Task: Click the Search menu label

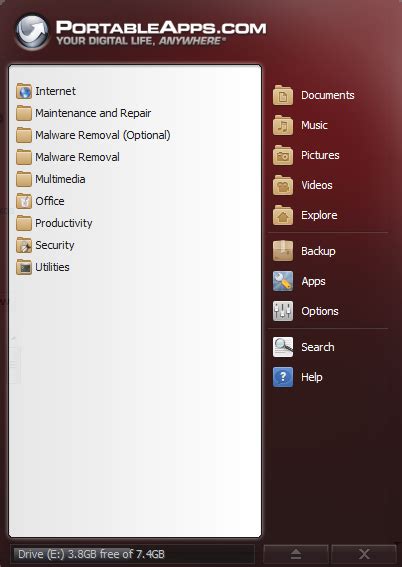Action: 317,347
